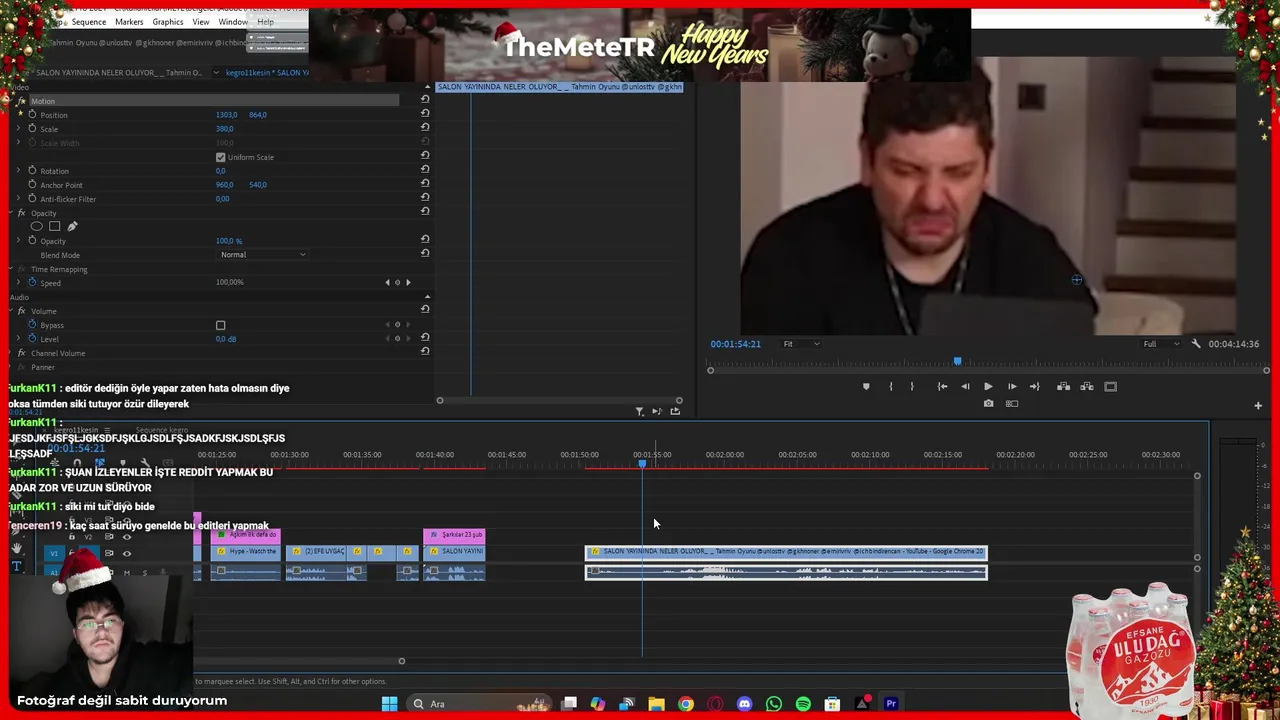Open the monitor button editor plus
This screenshot has width=1280, height=720.
(x=1258, y=405)
